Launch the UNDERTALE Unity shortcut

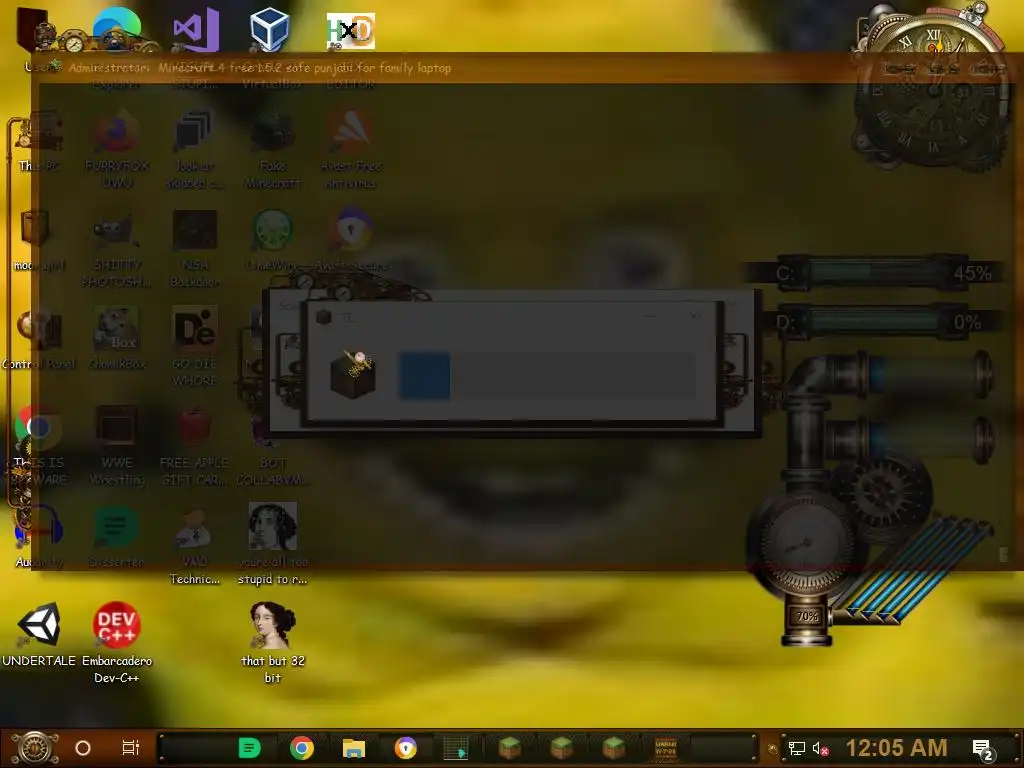[x=39, y=625]
